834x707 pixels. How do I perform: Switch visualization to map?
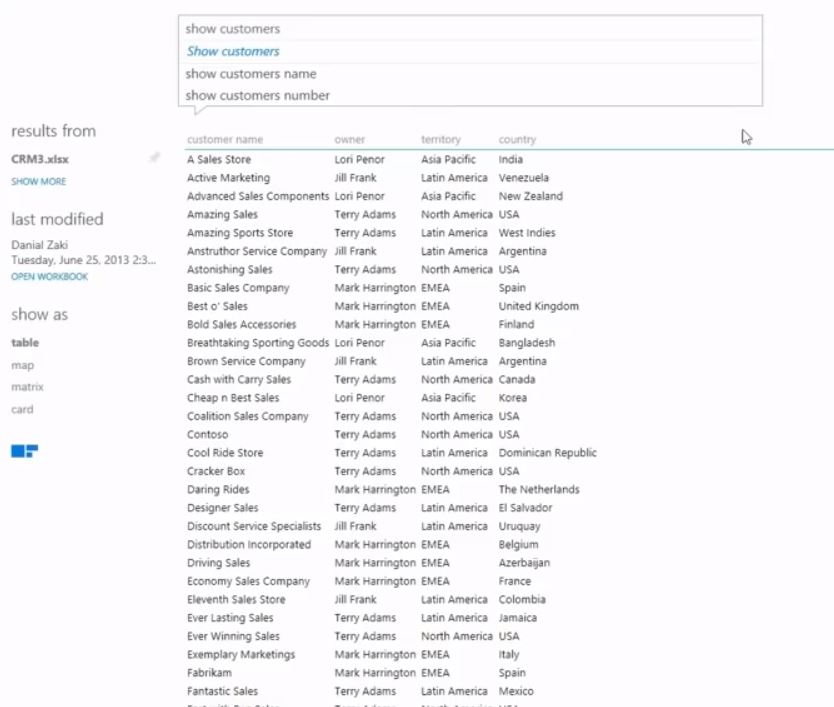pyautogui.click(x=22, y=365)
